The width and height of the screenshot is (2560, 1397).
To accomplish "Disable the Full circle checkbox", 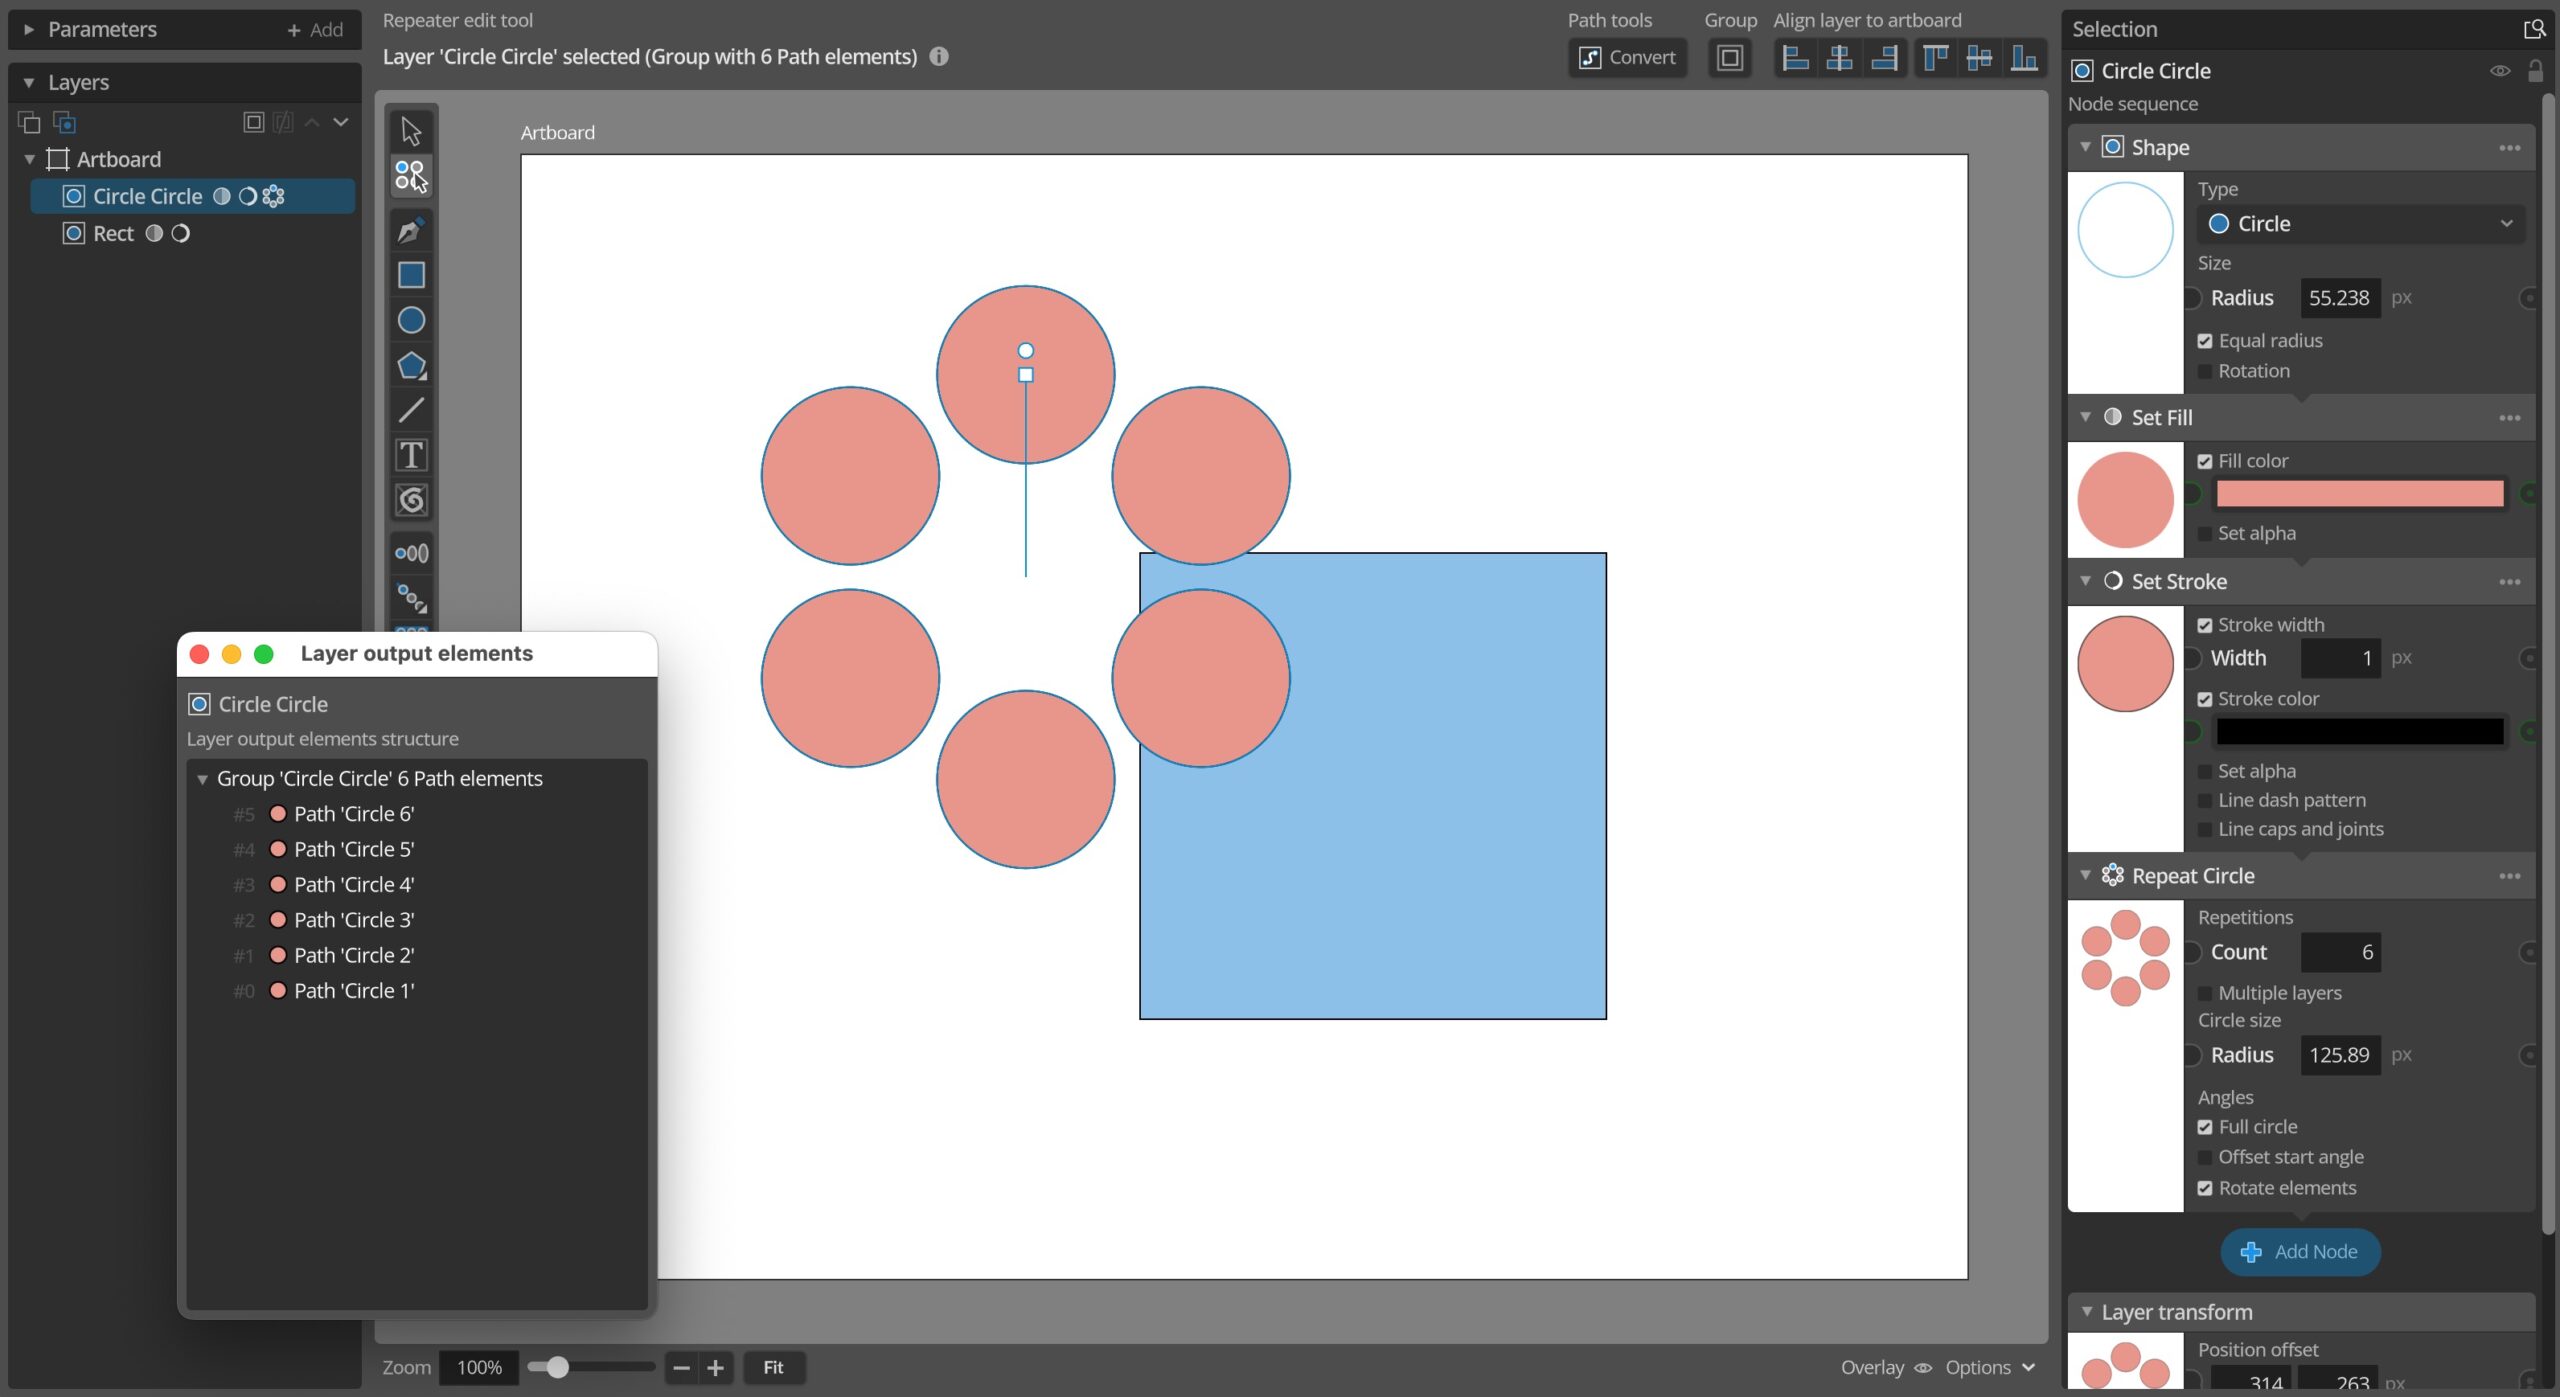I will [2208, 1126].
